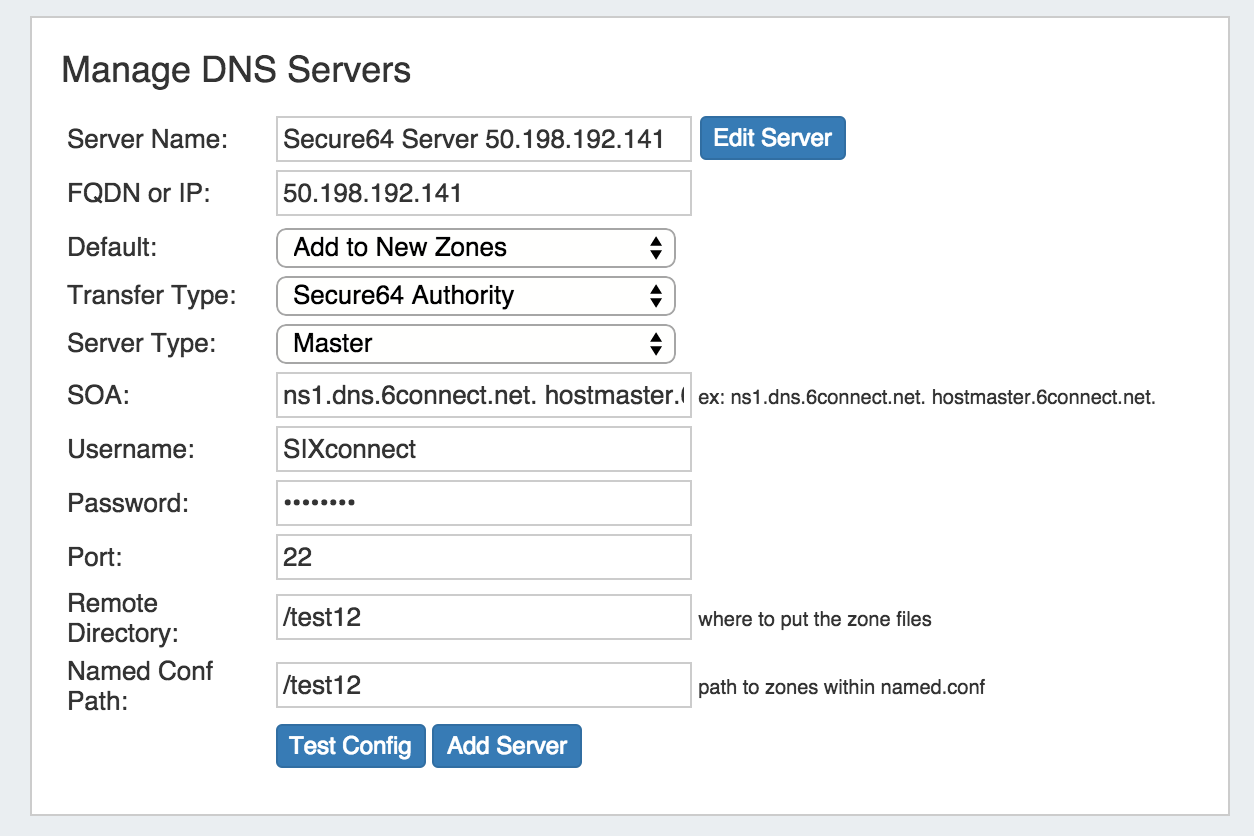Click into the FQDN or IP field
The image size is (1254, 836).
point(483,193)
